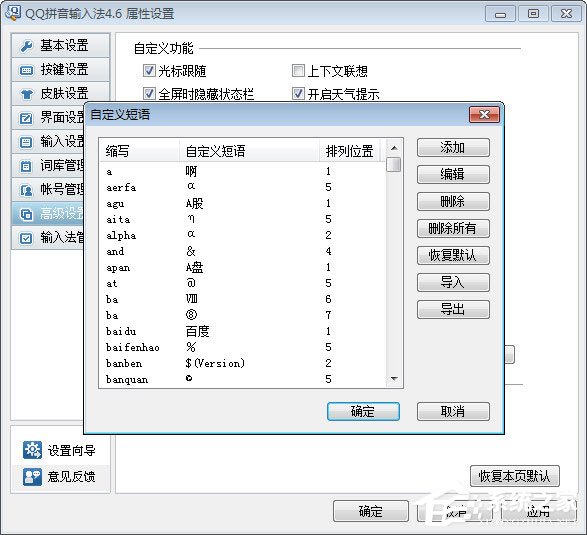Click the 导入 button
Viewport: 587px width, 535px height.
(x=453, y=282)
